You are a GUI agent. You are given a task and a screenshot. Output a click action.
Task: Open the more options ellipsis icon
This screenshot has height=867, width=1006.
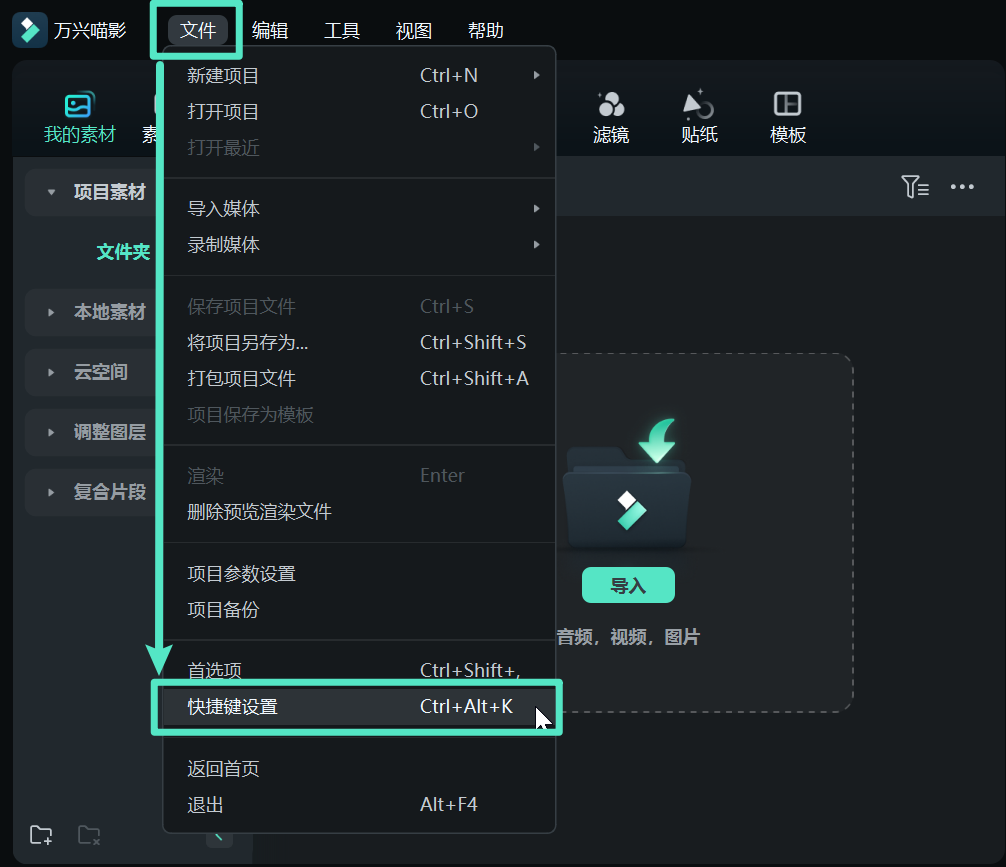[x=962, y=186]
